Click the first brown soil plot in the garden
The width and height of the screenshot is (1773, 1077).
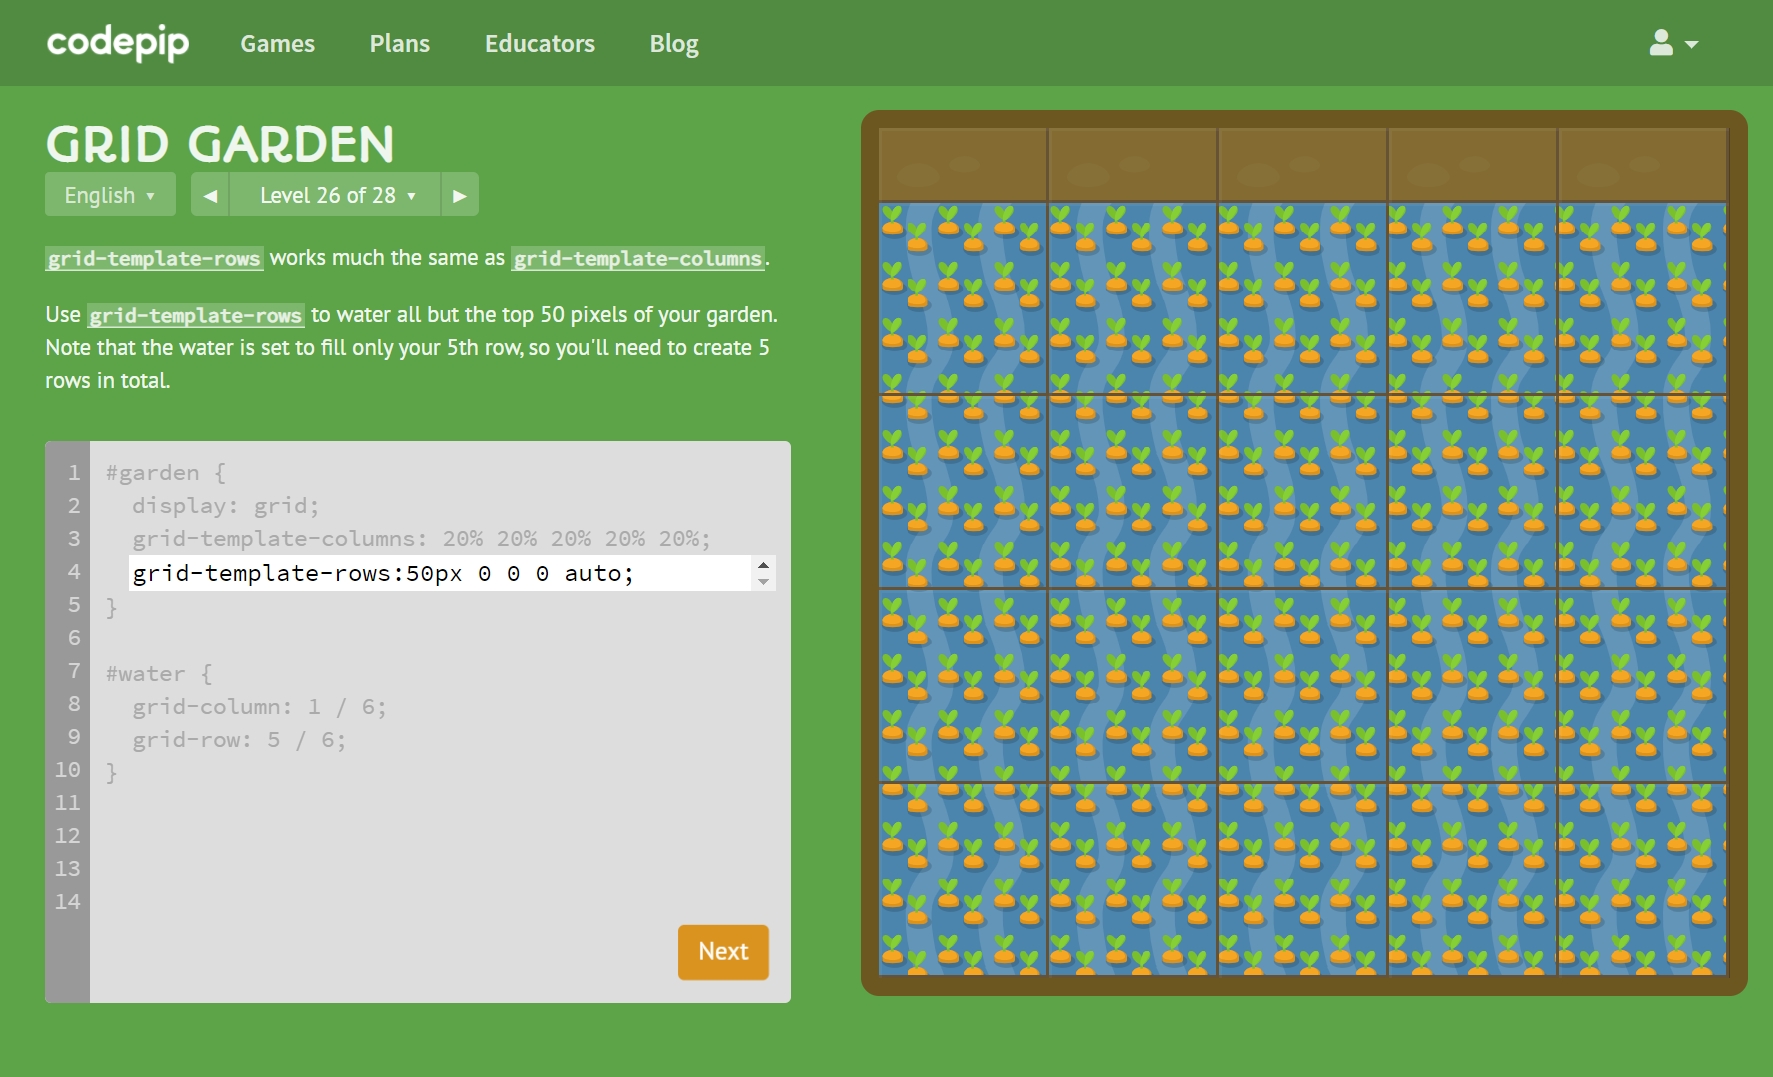coord(962,165)
